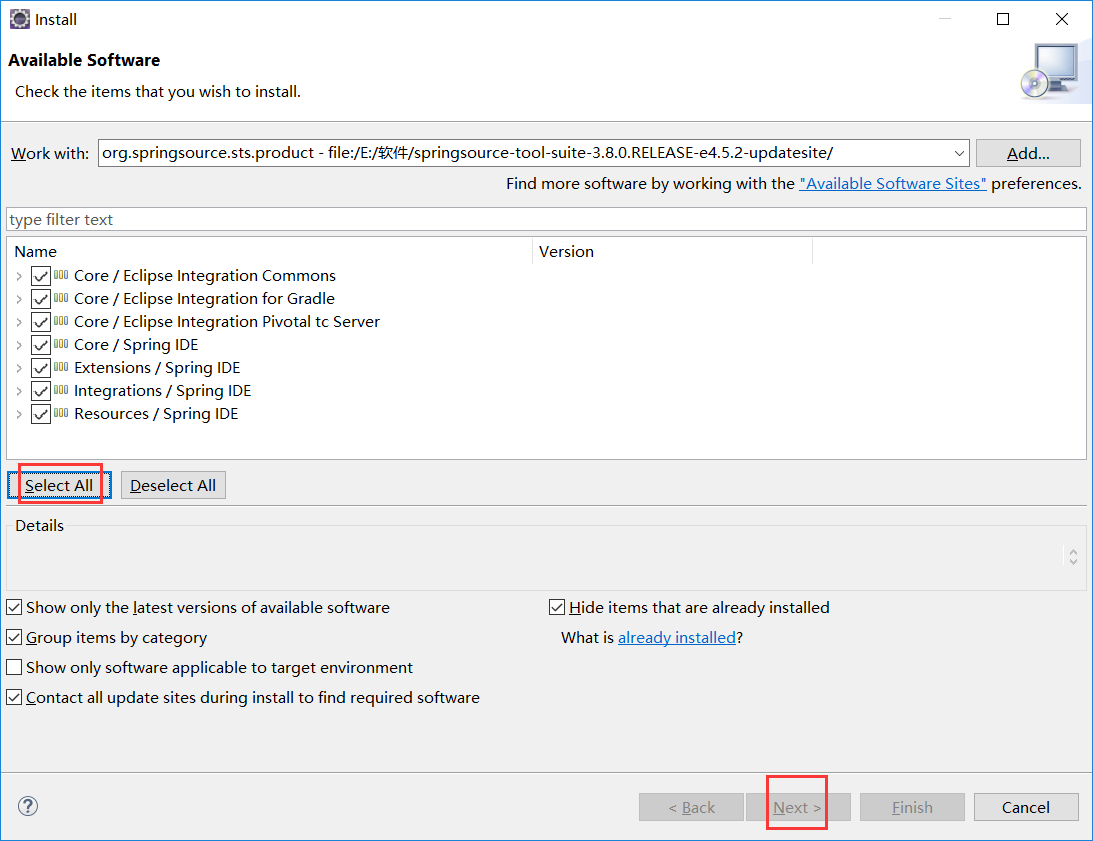Select Resources / Spring IDE row text
This screenshot has height=841, width=1093.
coord(156,414)
